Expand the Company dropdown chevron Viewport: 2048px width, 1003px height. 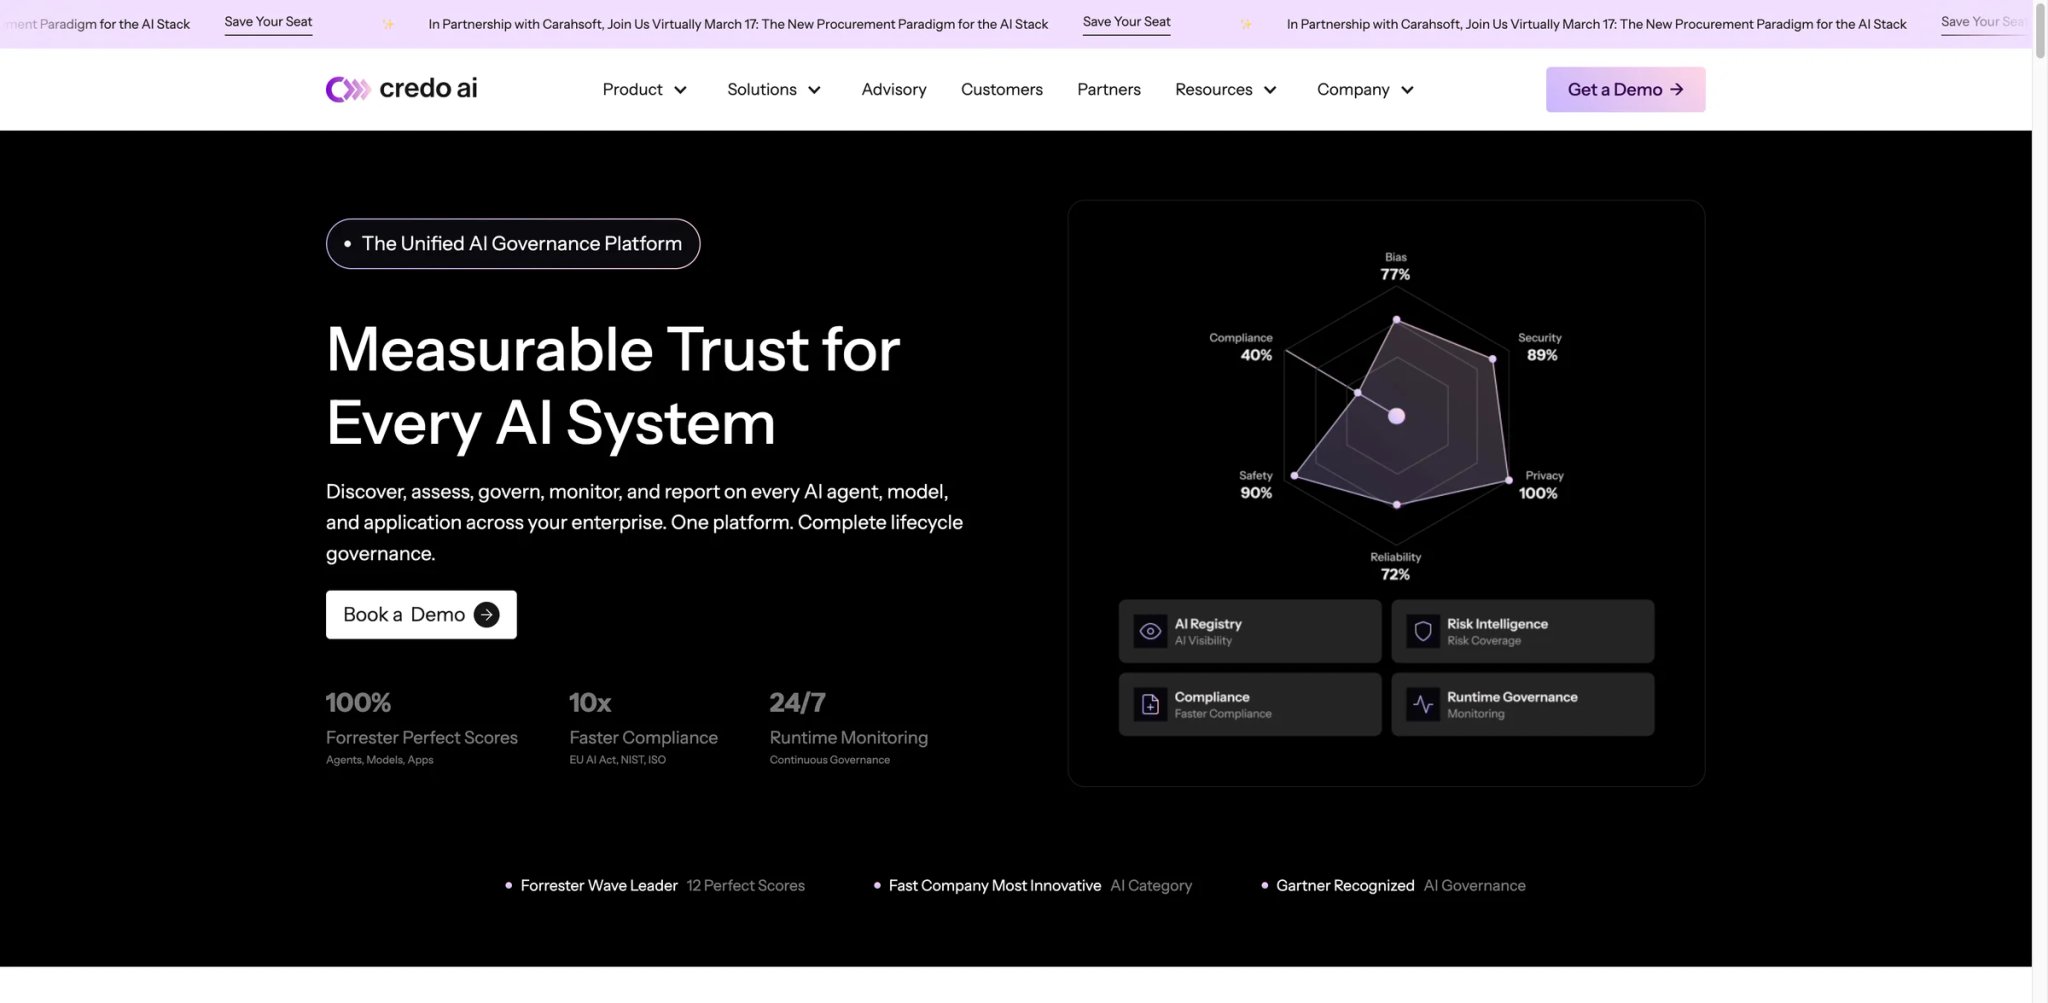coord(1407,90)
